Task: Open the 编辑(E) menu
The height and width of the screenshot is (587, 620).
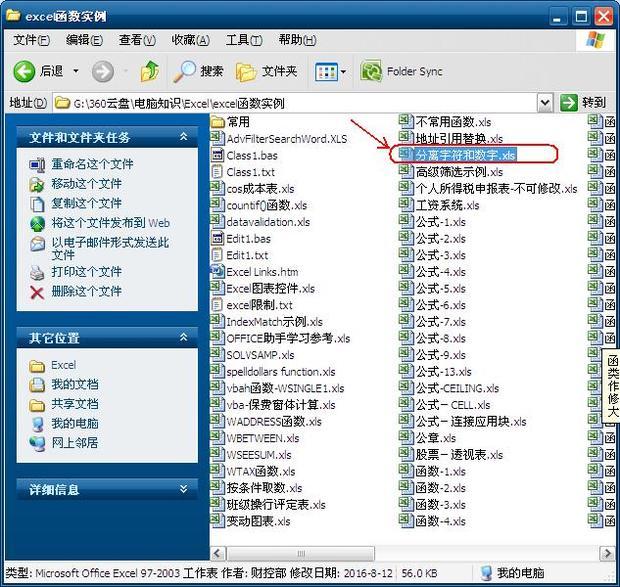Action: (84, 40)
